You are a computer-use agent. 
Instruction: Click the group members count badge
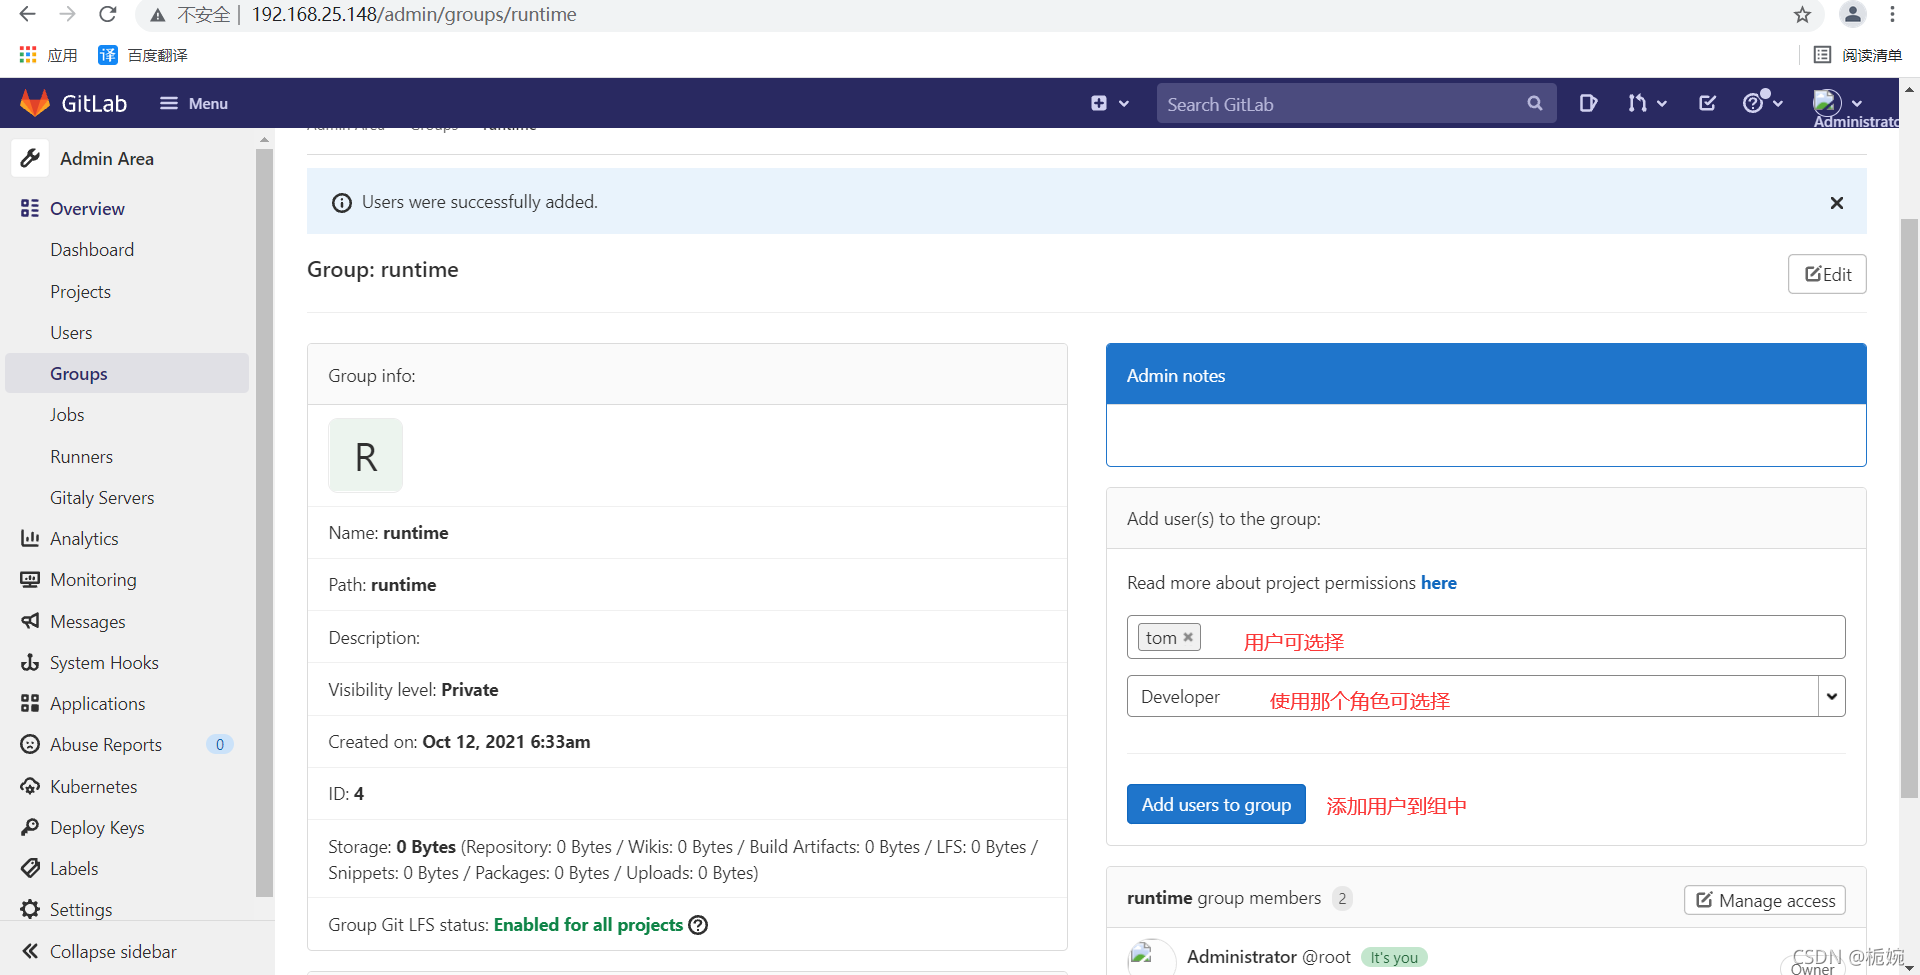[x=1342, y=898]
